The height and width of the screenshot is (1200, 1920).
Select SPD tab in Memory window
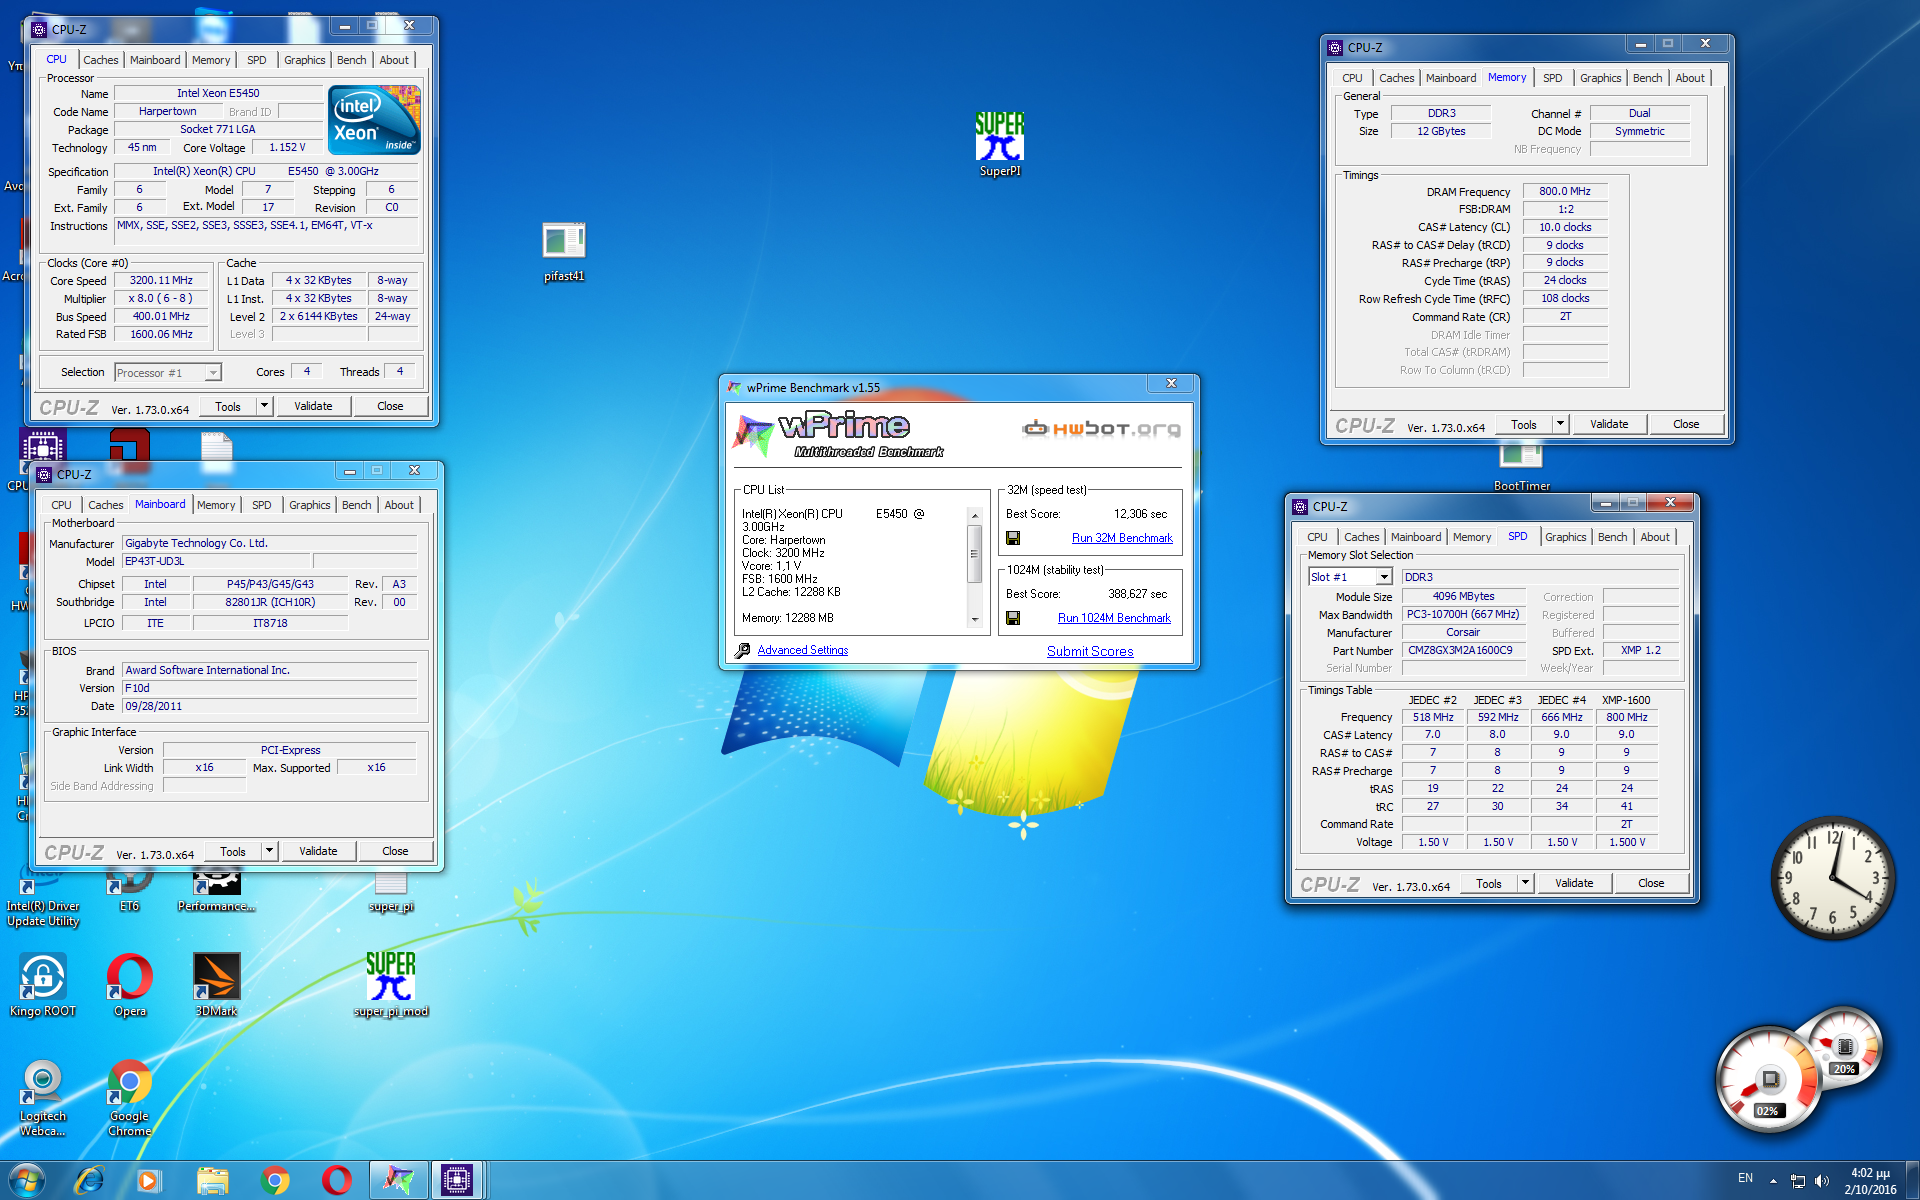pyautogui.click(x=1552, y=78)
